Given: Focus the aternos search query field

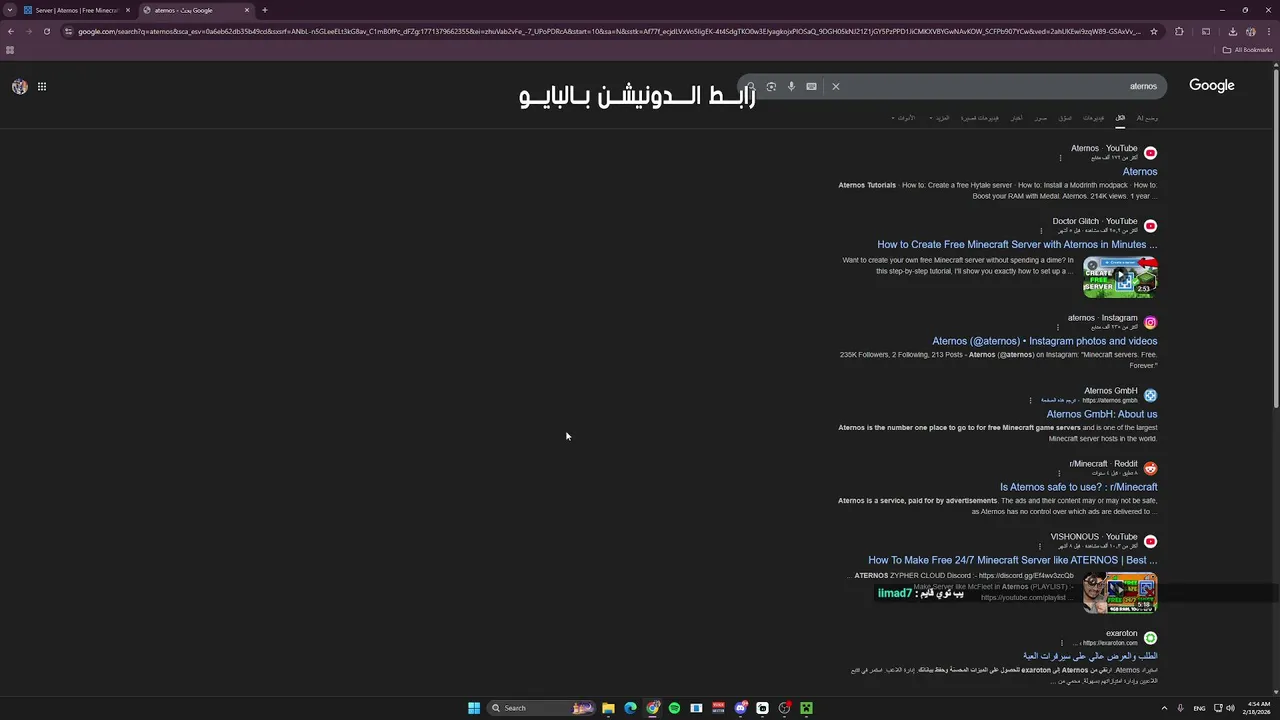Looking at the screenshot, I should click(x=1000, y=86).
